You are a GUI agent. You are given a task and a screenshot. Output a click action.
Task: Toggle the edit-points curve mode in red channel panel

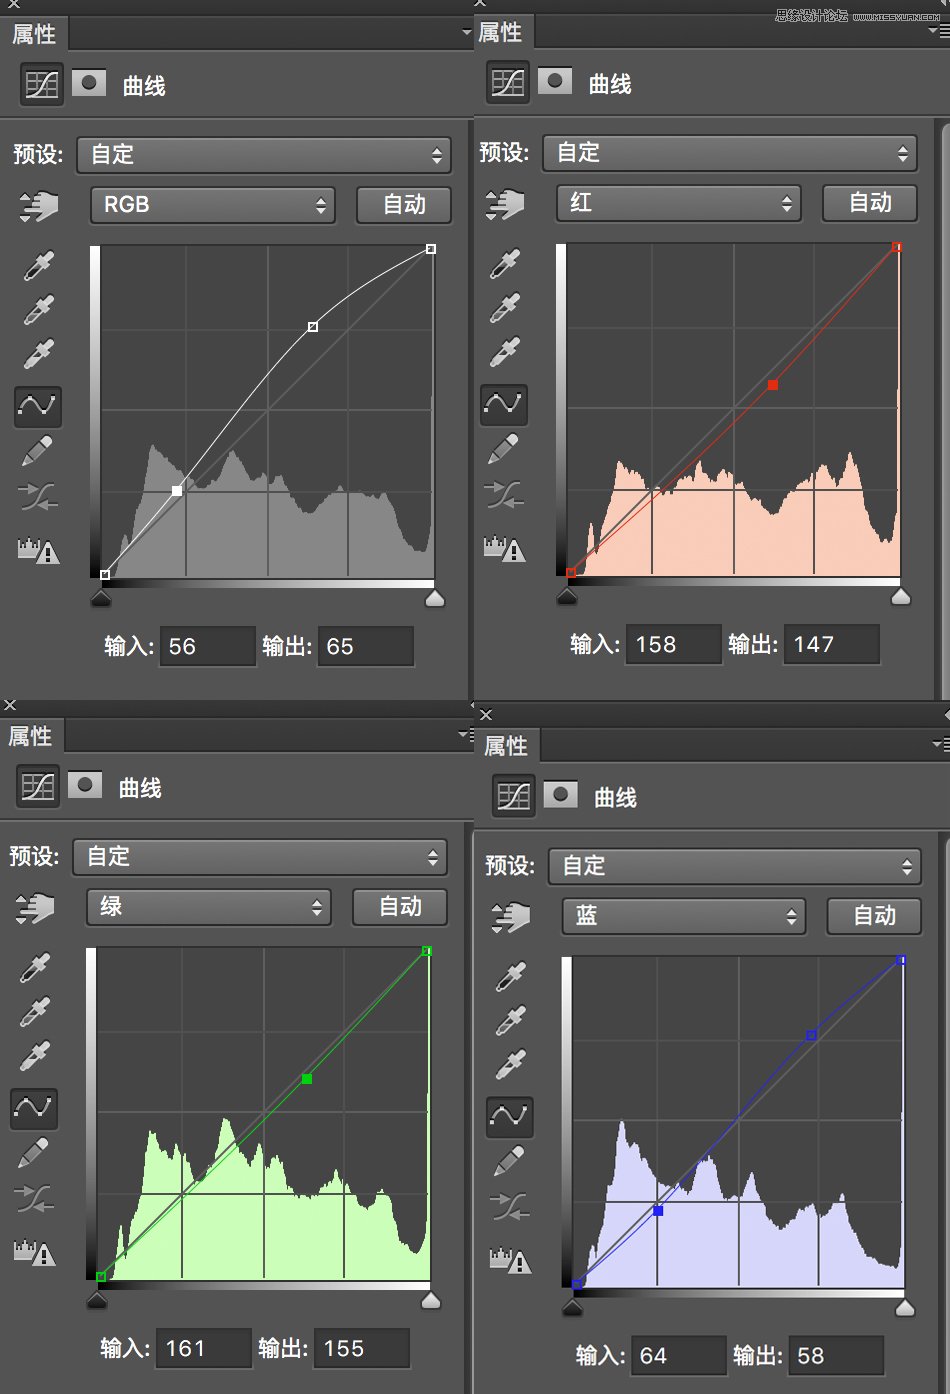click(503, 404)
